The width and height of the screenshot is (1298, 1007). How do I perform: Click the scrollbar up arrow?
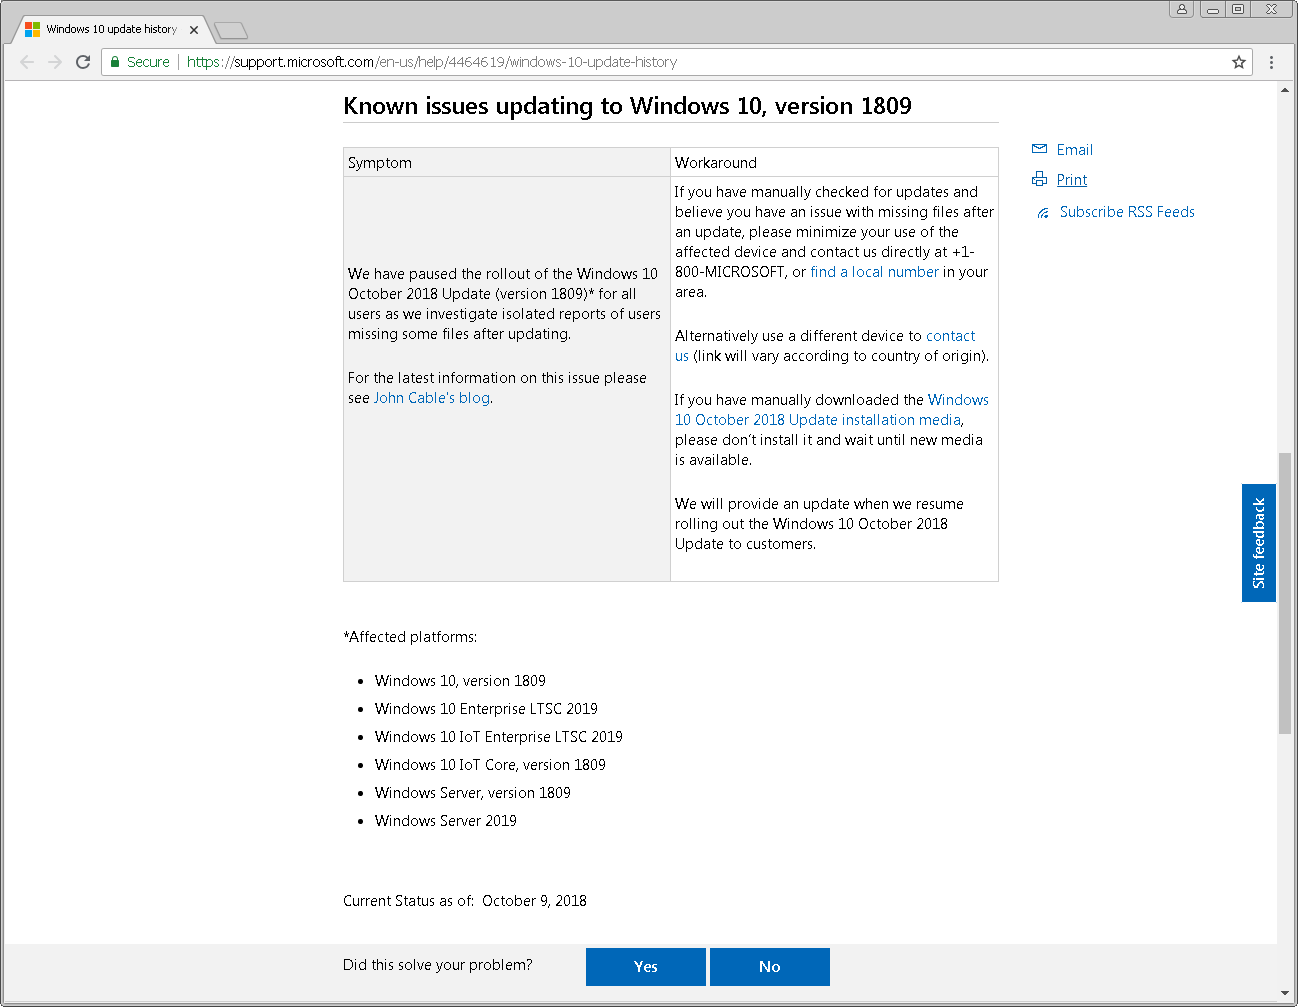(x=1285, y=90)
